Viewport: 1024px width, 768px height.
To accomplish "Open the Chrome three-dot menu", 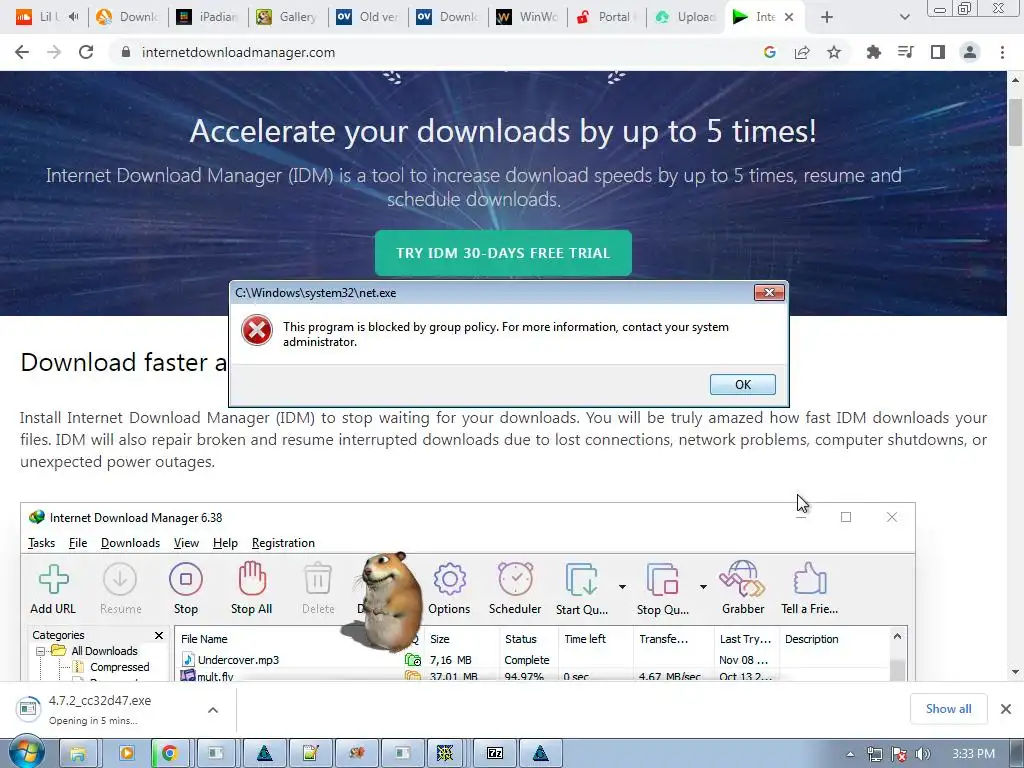I will point(1002,52).
